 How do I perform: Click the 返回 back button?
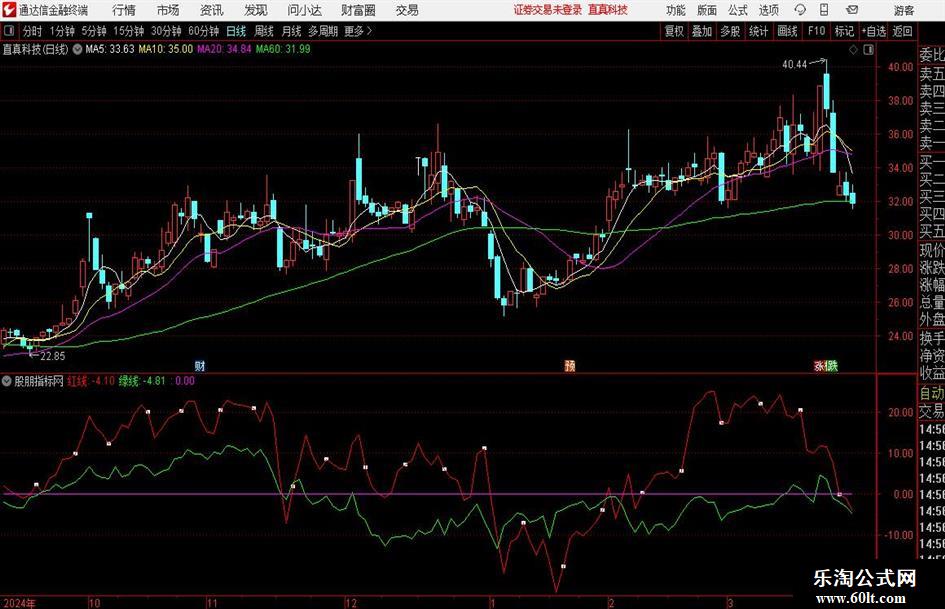tap(902, 31)
